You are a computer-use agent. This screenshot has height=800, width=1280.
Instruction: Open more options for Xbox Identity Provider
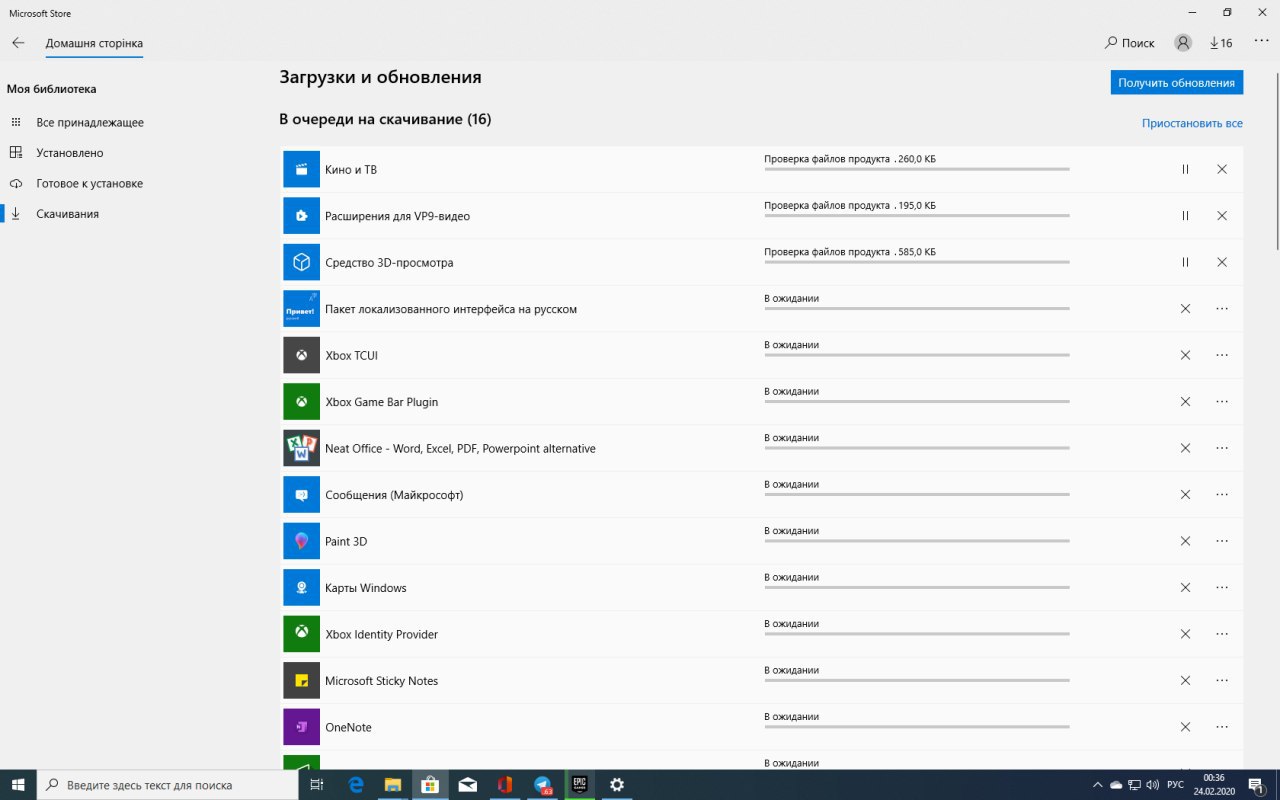(1222, 634)
